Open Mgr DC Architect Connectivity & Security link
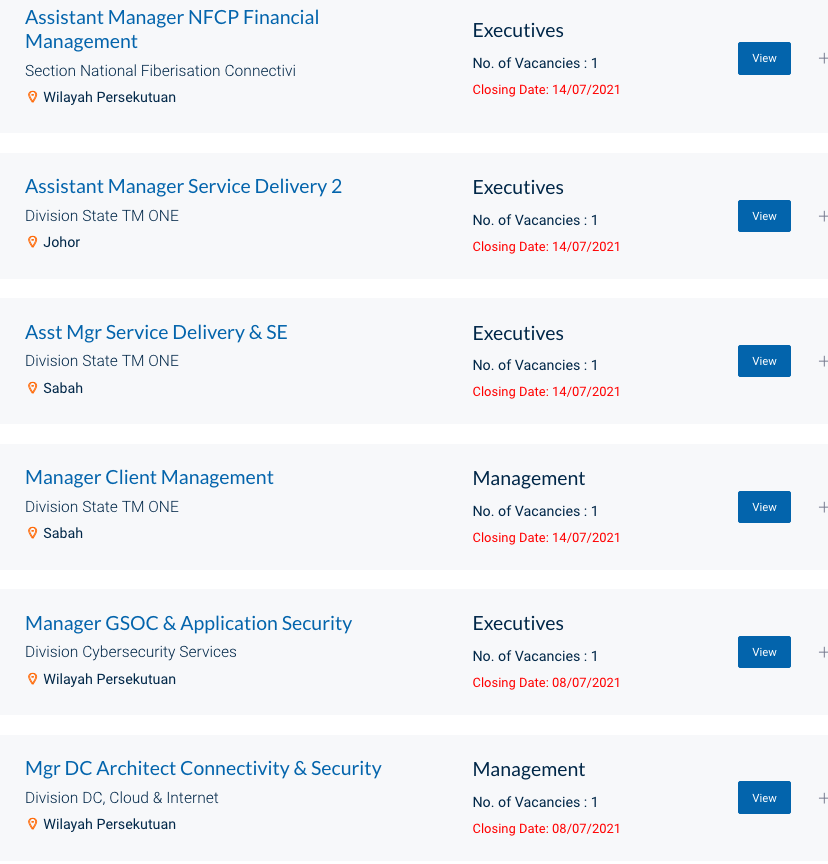Image resolution: width=828 pixels, height=864 pixels. tap(203, 769)
